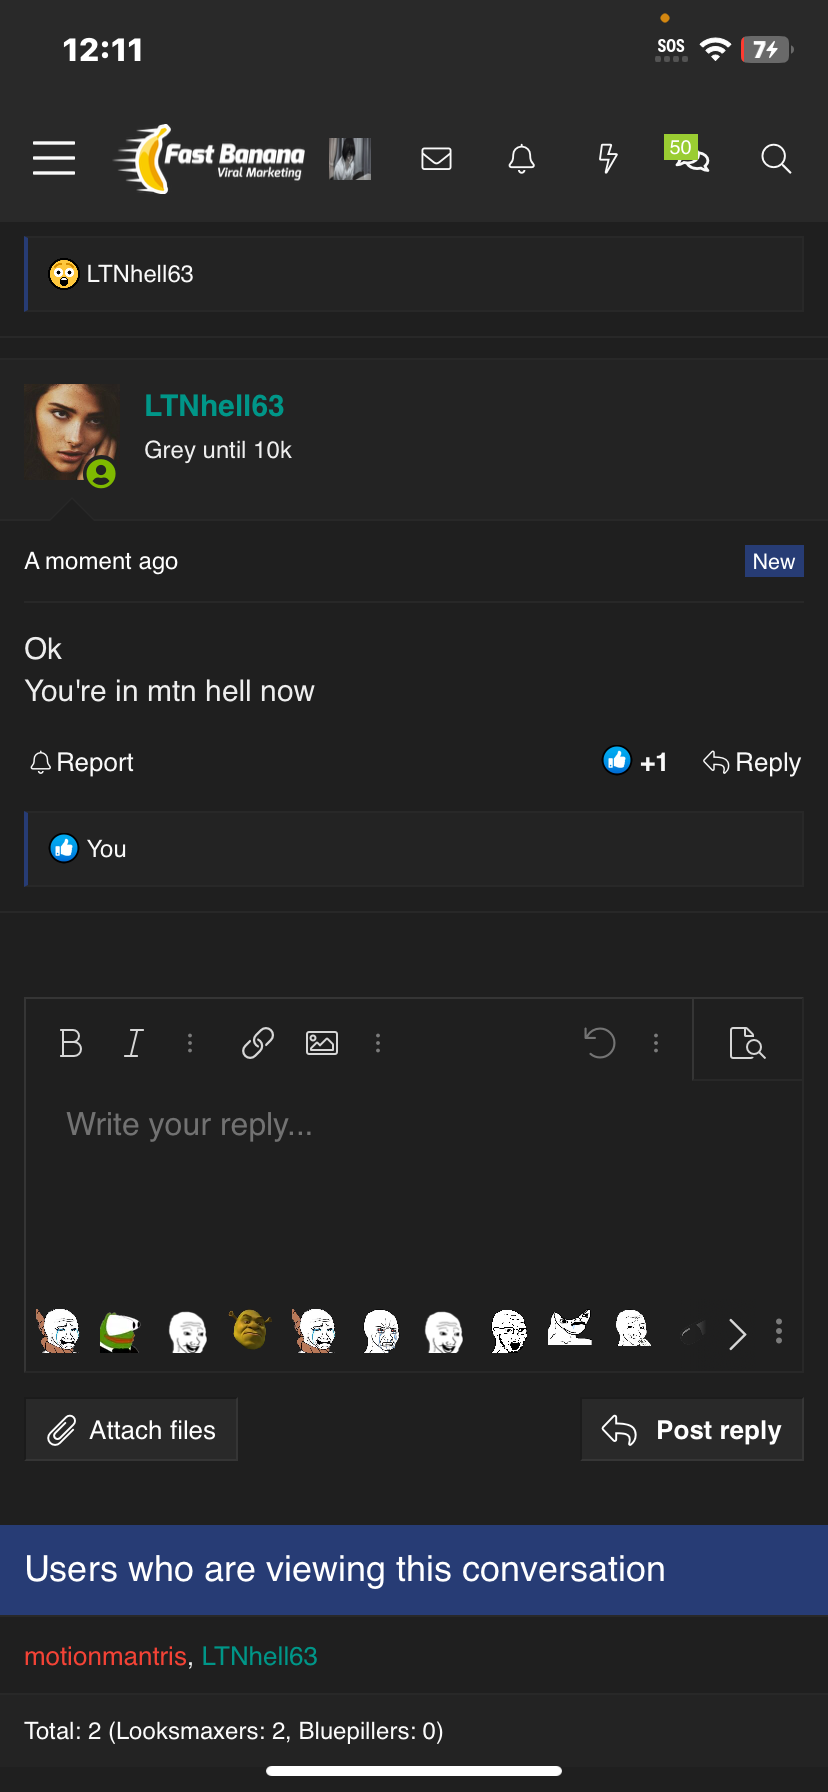Toggle bold formatting in editor
The image size is (828, 1792).
click(71, 1043)
